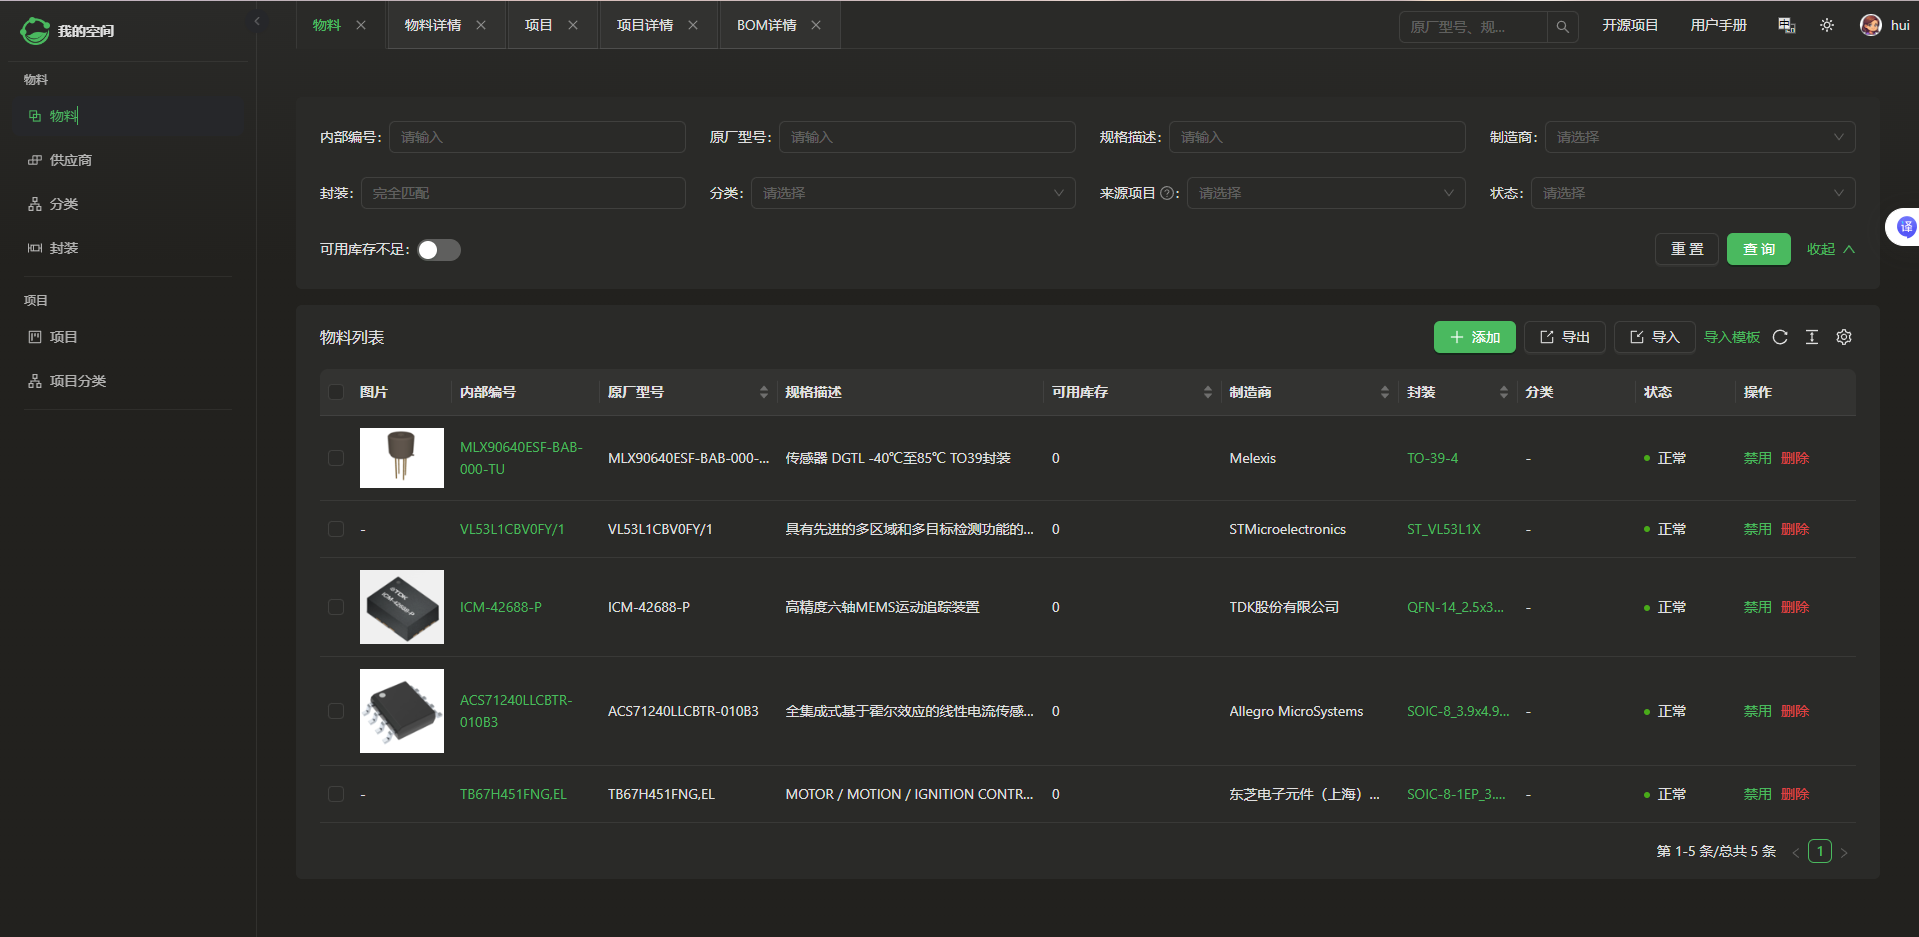Open the 制造商 dropdown filter
The width and height of the screenshot is (1919, 937).
(x=1699, y=138)
